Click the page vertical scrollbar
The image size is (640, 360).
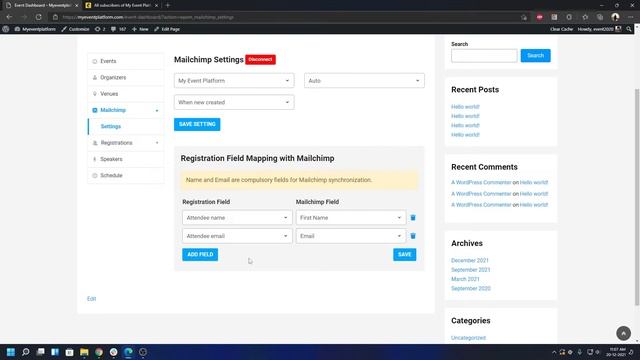click(637, 196)
